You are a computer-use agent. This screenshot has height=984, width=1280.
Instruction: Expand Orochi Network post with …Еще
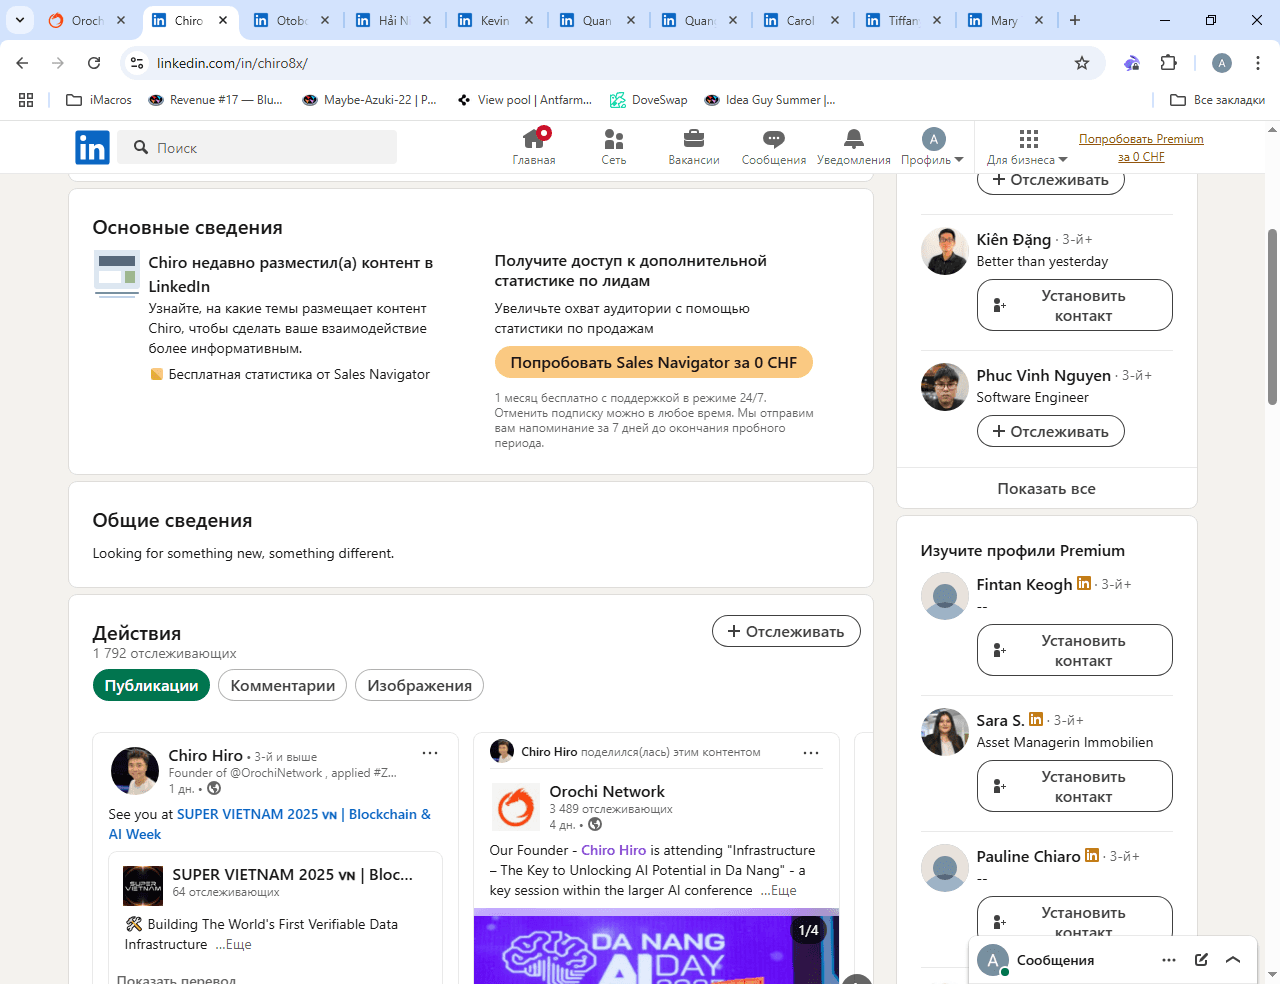[x=779, y=890]
